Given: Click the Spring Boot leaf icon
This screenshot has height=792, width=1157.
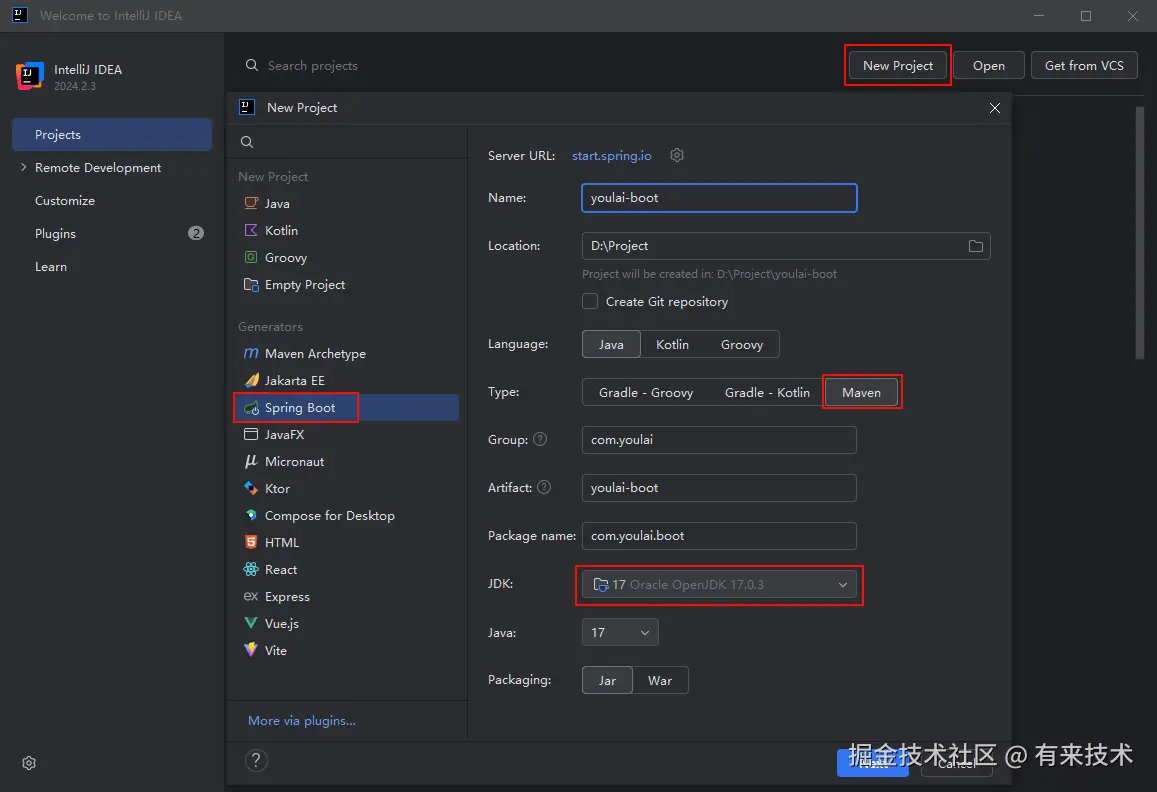Looking at the screenshot, I should click(x=251, y=407).
